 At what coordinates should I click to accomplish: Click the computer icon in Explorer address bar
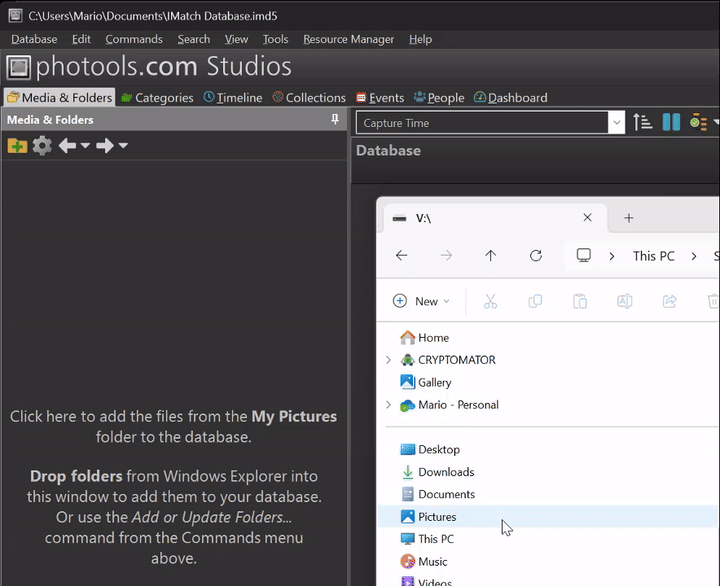point(584,255)
